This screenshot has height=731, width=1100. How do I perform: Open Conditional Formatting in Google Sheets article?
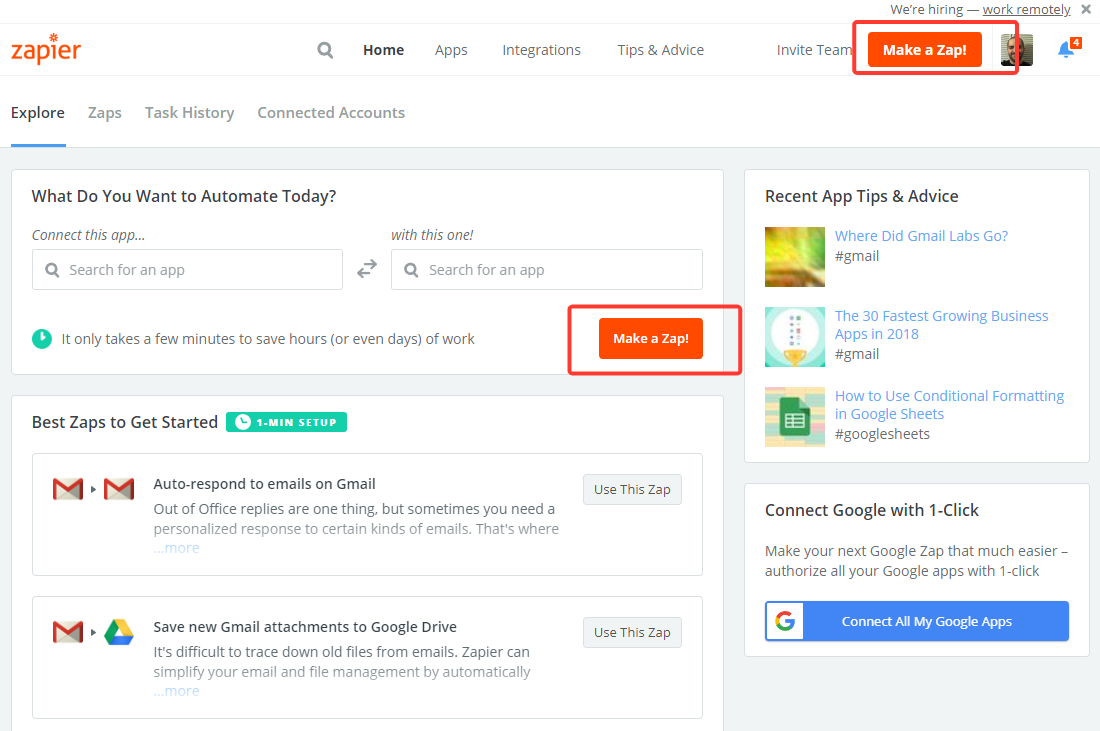coord(949,405)
